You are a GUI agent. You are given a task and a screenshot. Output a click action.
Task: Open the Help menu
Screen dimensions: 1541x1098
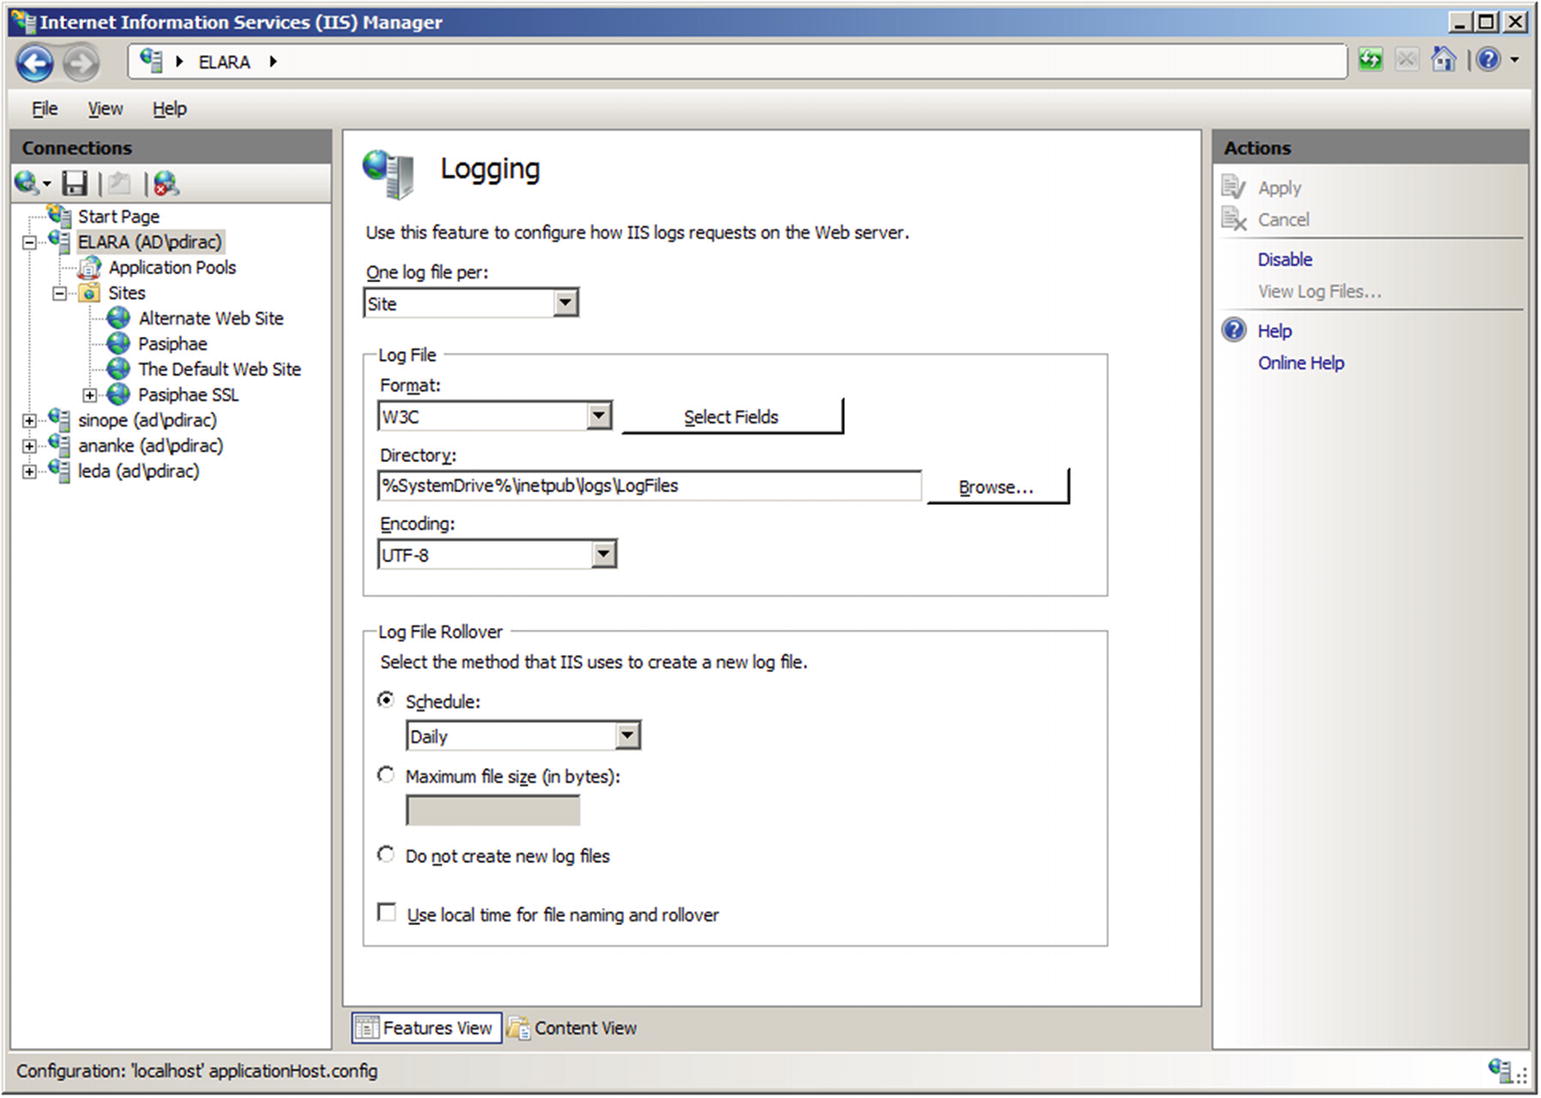[169, 108]
